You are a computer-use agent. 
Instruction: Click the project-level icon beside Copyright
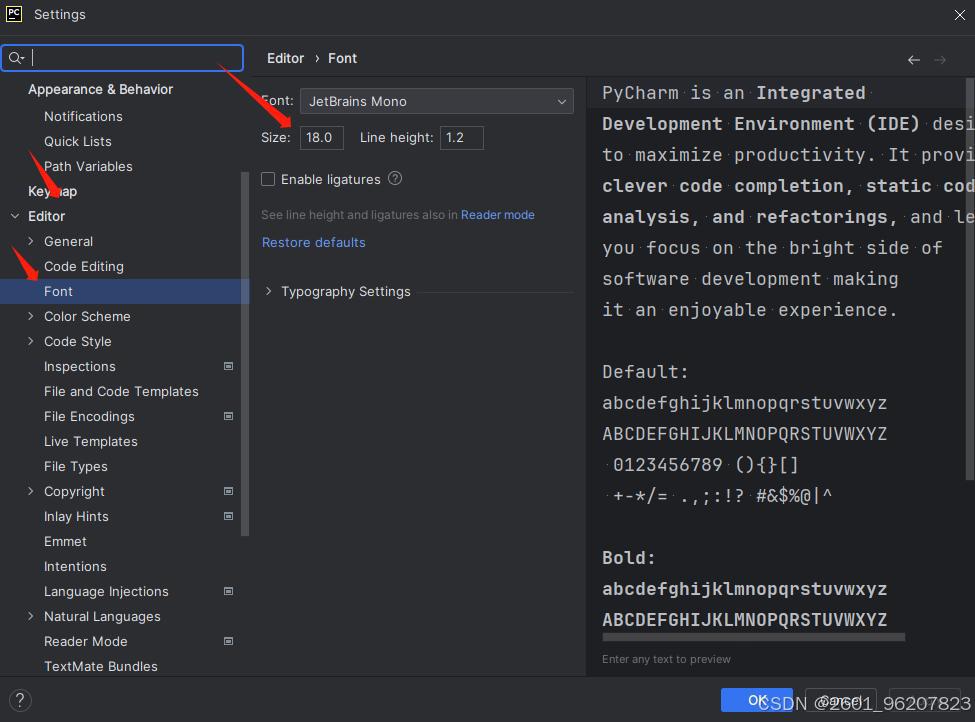click(x=228, y=491)
